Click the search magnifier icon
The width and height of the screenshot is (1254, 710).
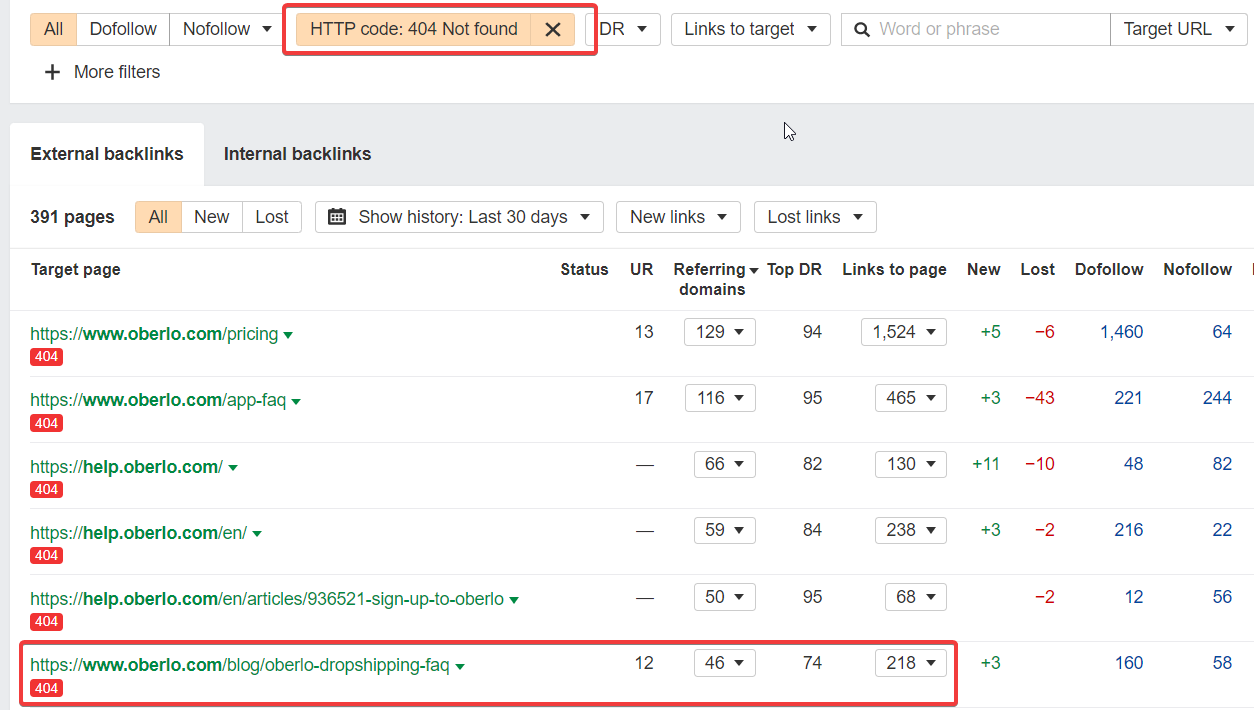[861, 29]
